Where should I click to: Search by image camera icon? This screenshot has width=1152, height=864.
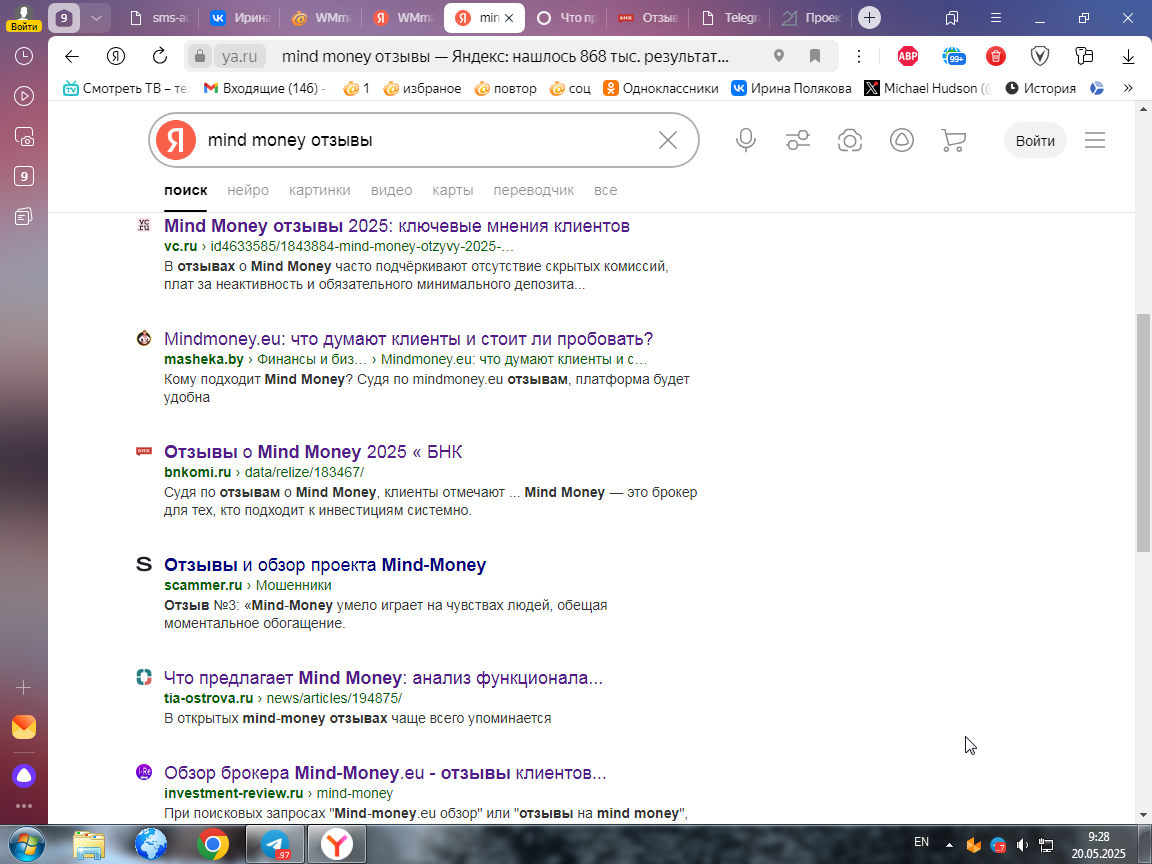[x=850, y=140]
